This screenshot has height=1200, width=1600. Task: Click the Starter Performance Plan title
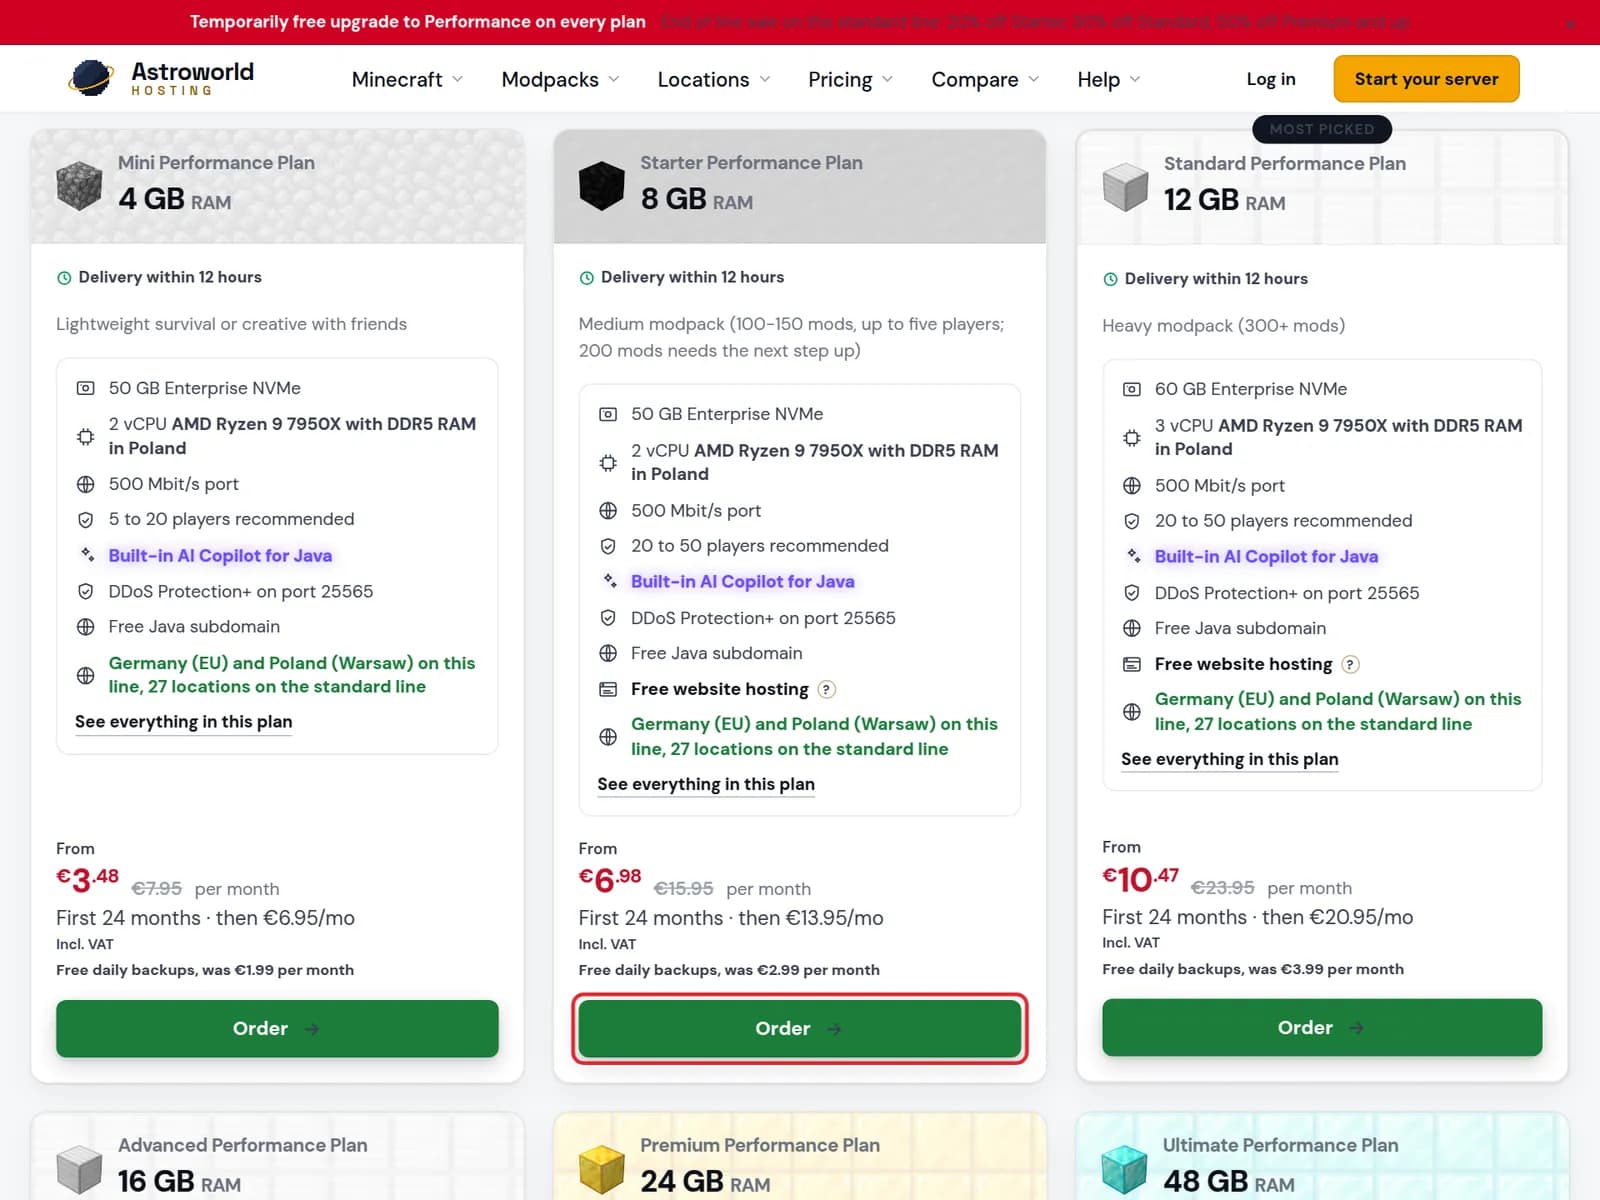coord(751,163)
